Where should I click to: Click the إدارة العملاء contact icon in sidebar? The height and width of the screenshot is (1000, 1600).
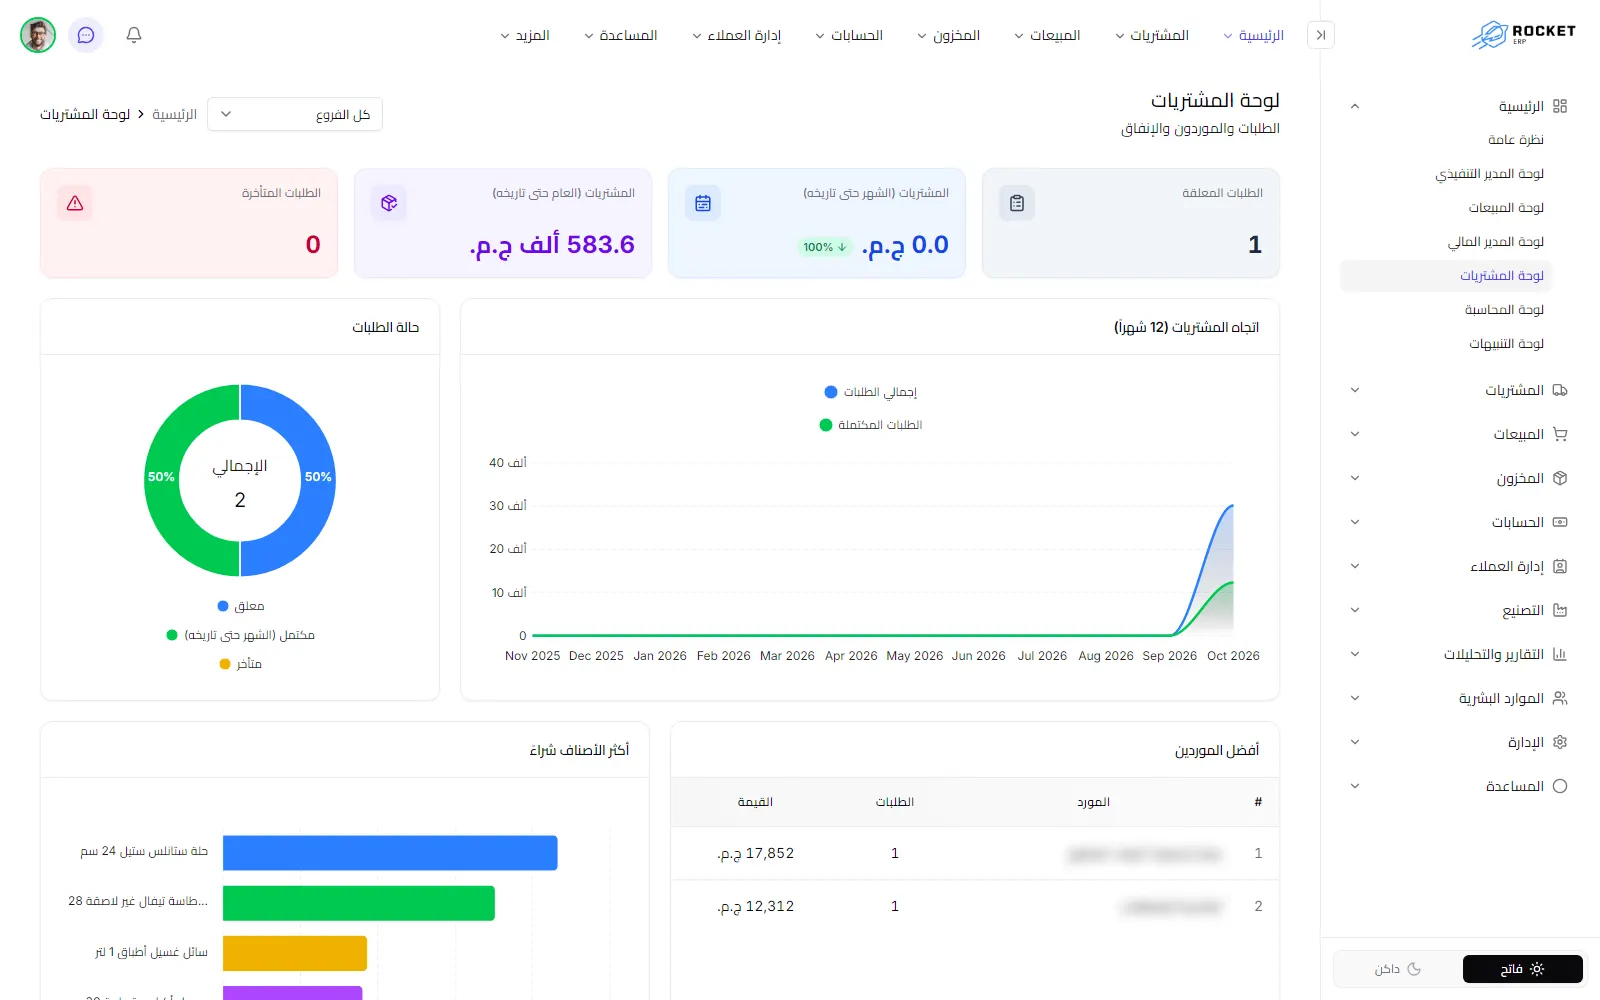pyautogui.click(x=1560, y=566)
